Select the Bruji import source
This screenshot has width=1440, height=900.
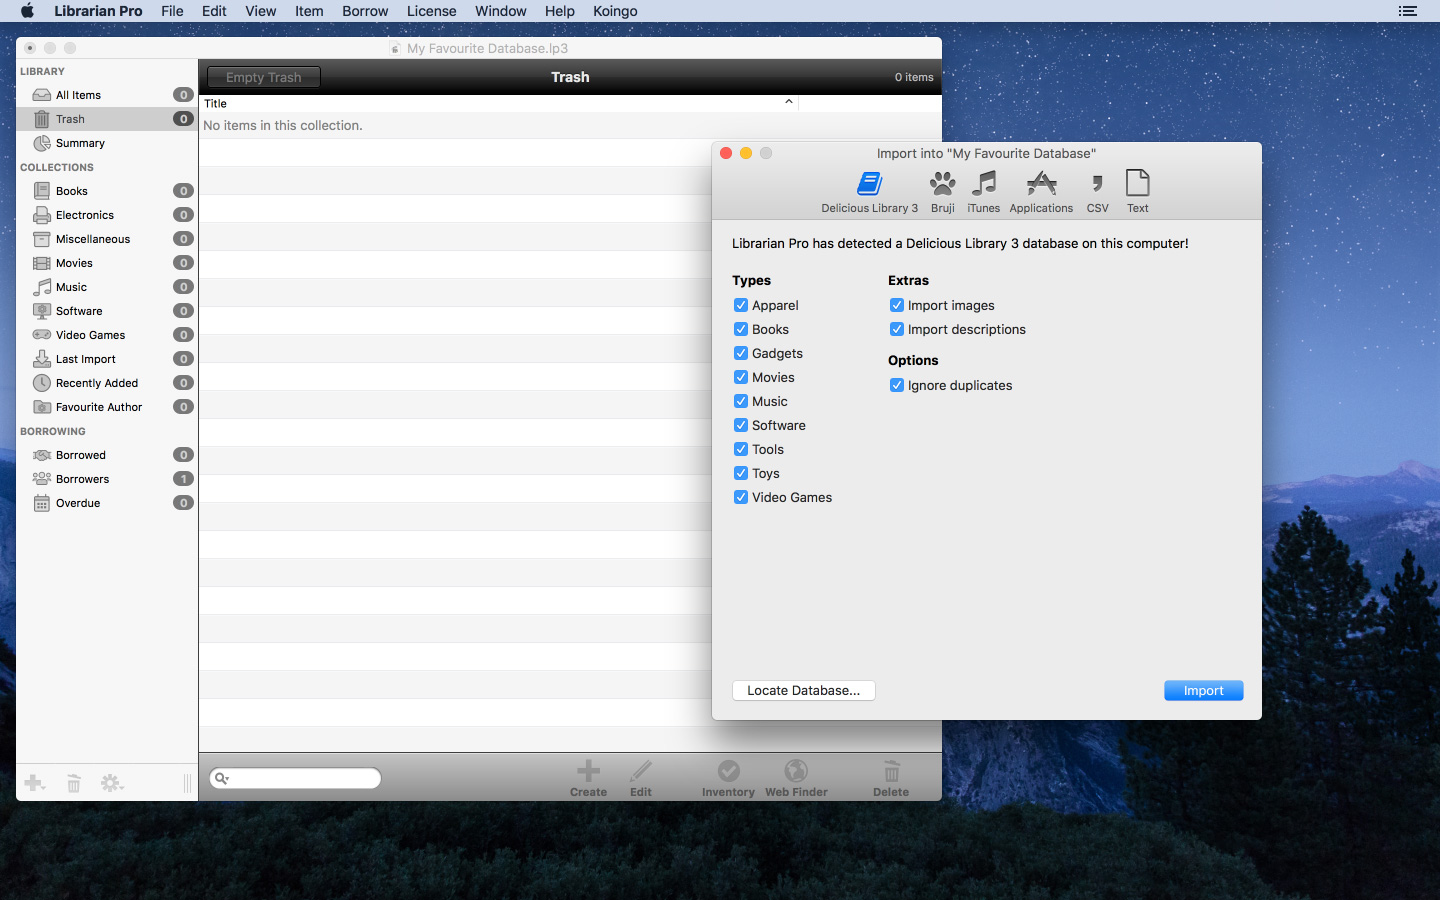point(942,192)
